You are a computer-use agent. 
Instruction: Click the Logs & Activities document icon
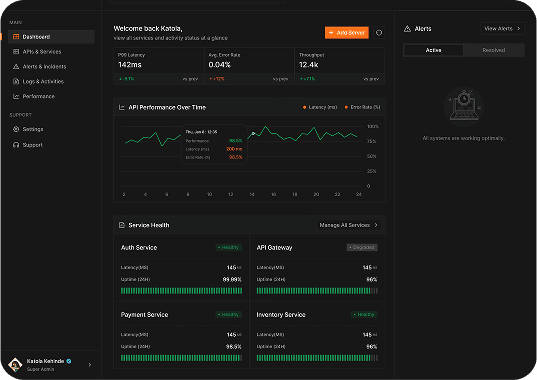16,81
